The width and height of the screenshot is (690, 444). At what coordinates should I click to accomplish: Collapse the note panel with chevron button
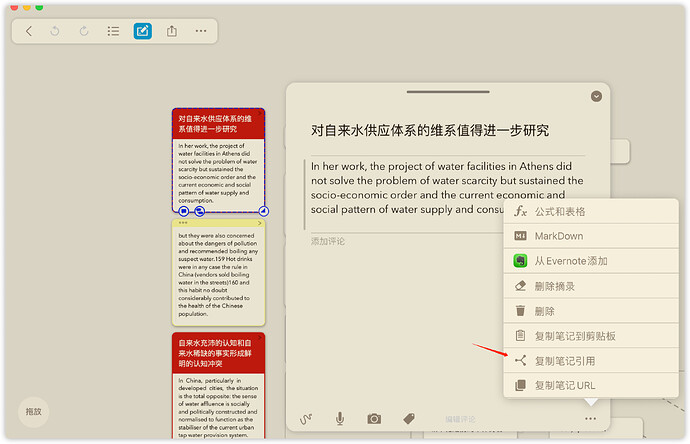point(596,96)
